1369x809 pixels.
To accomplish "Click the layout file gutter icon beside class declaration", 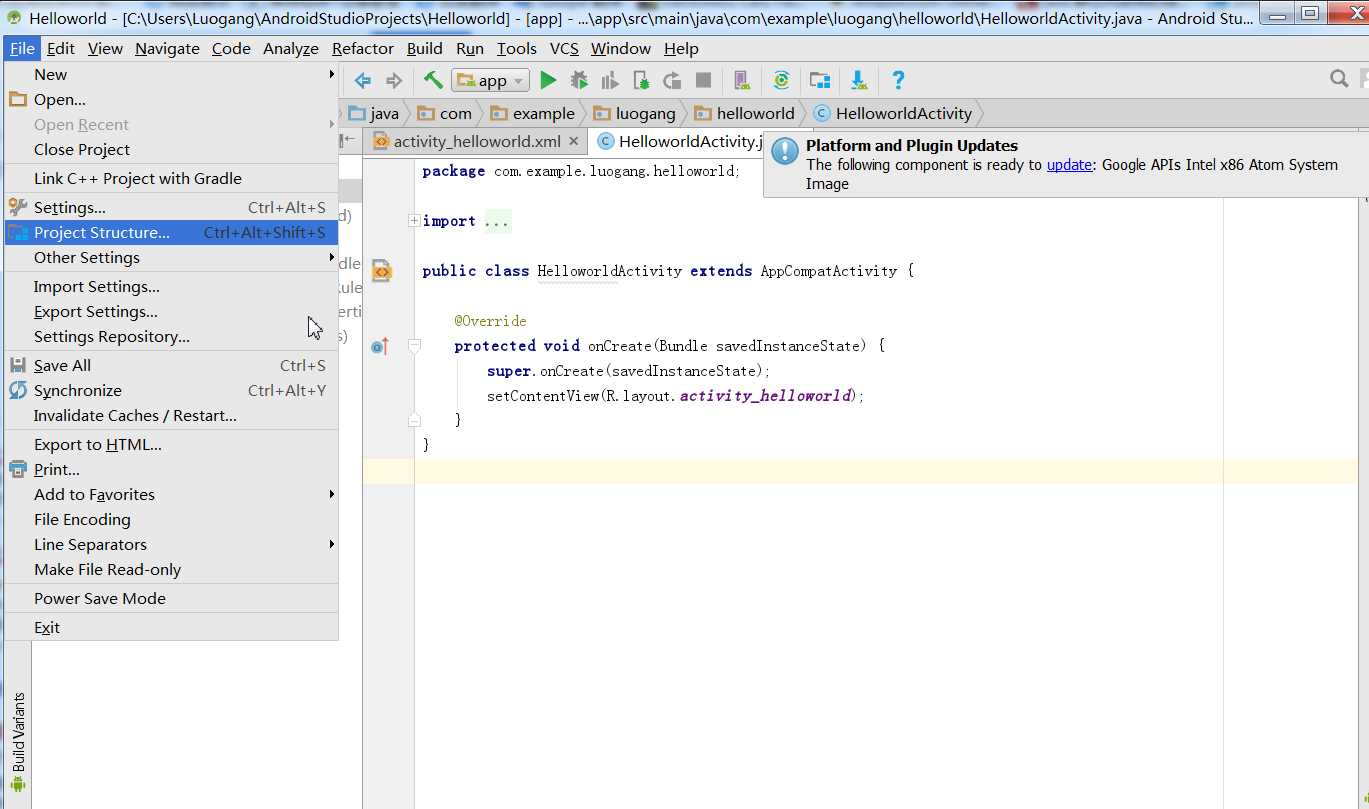I will 381,270.
